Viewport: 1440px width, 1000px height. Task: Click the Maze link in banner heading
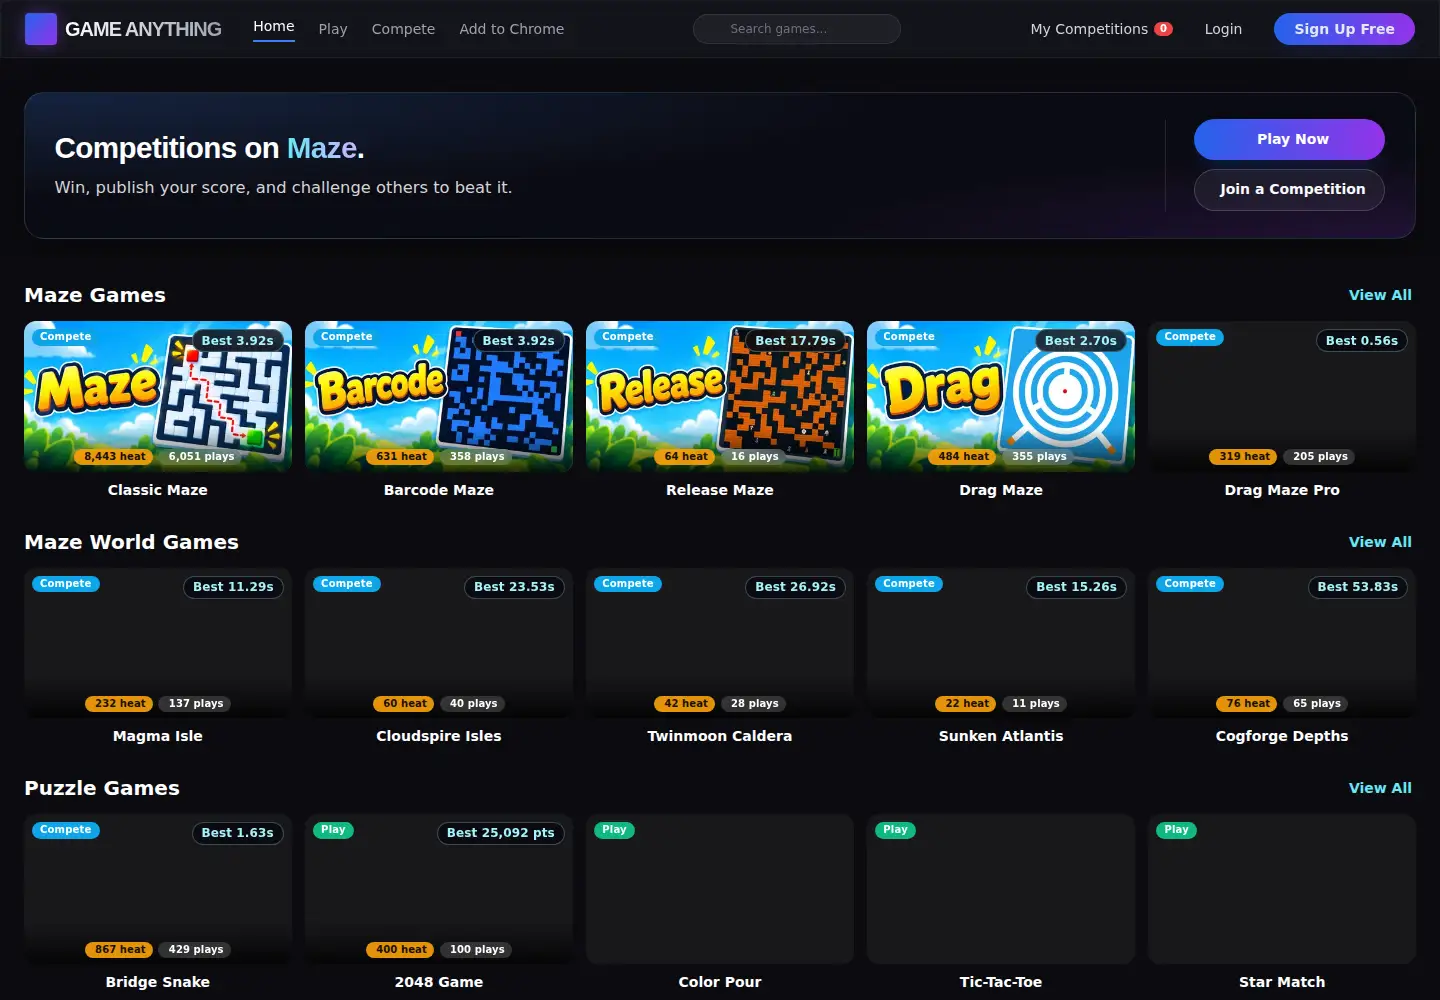[x=321, y=148]
